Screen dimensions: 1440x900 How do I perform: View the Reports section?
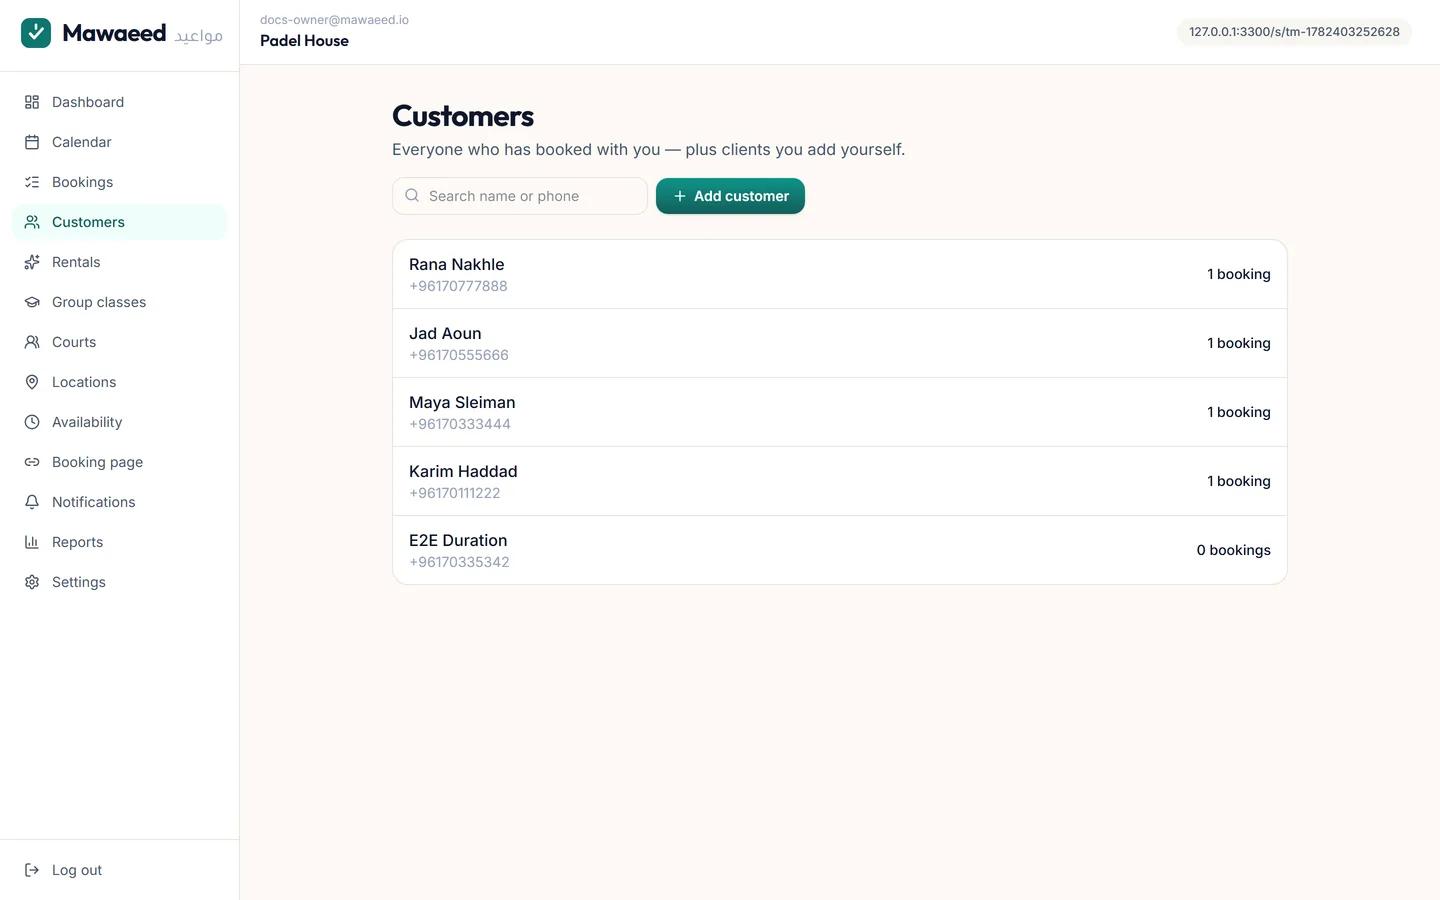click(x=120, y=542)
